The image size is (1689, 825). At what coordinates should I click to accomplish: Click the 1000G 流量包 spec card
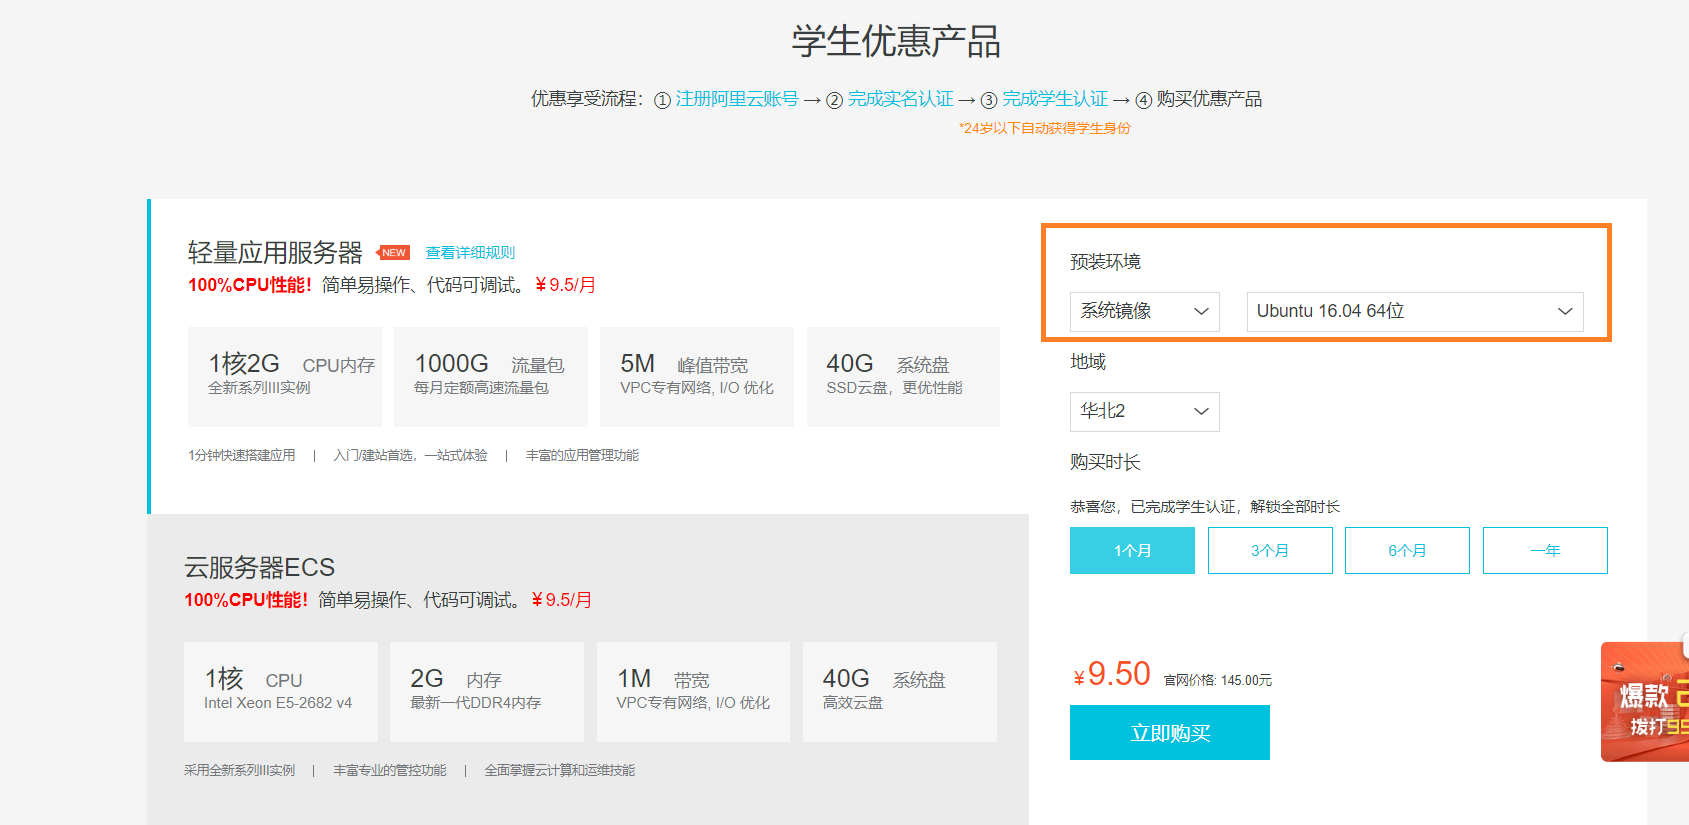pyautogui.click(x=491, y=377)
